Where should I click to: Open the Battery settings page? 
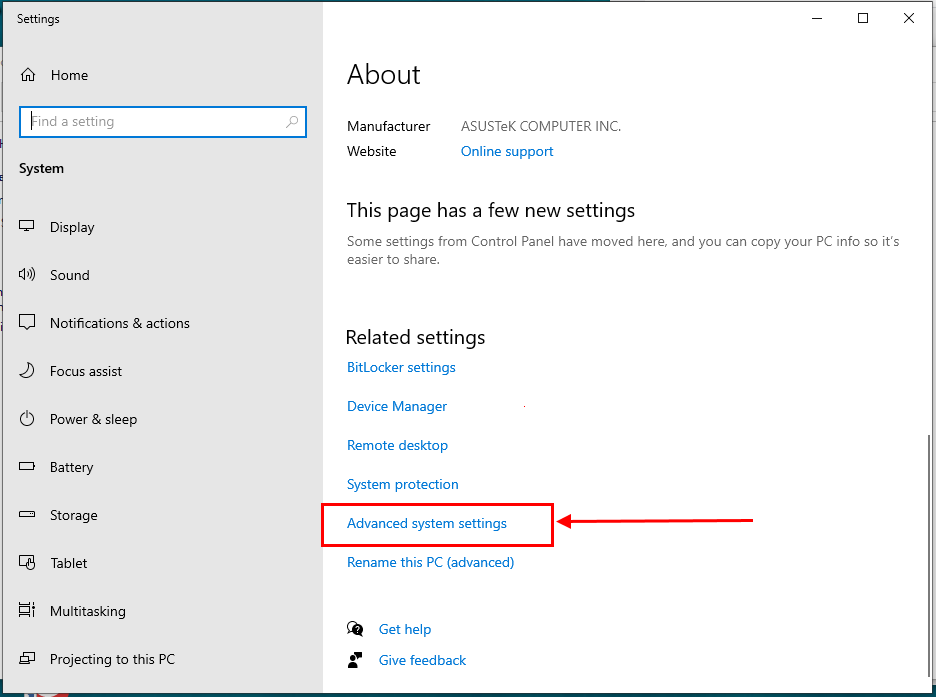[72, 467]
